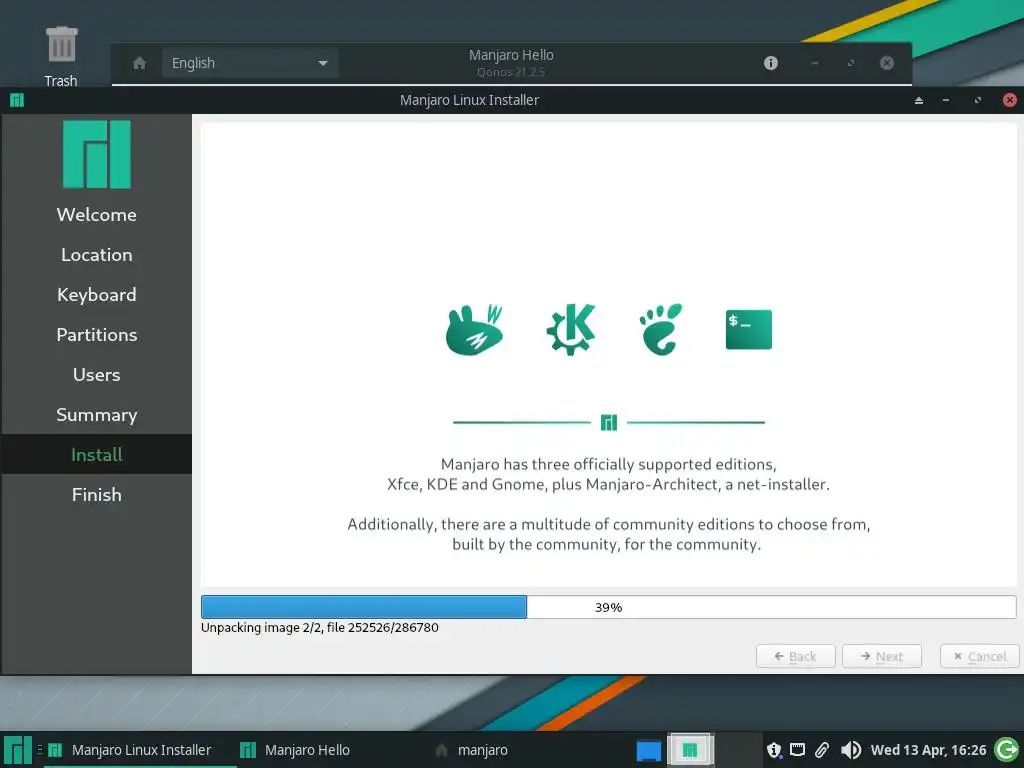
Task: Click the large Manjaro logo in sidebar
Action: pyautogui.click(x=97, y=155)
